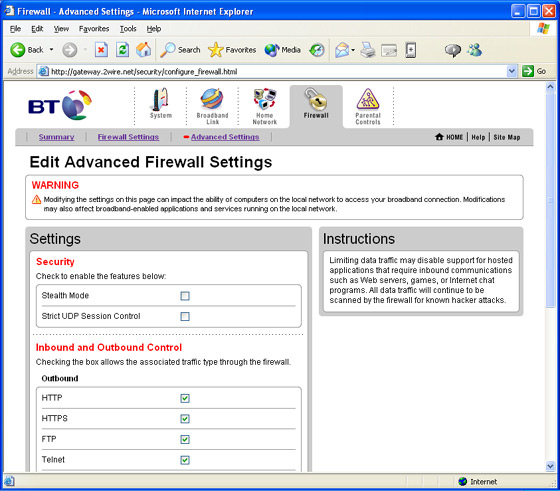Click the browser Refresh toolbar icon
The width and height of the screenshot is (560, 491).
point(122,50)
